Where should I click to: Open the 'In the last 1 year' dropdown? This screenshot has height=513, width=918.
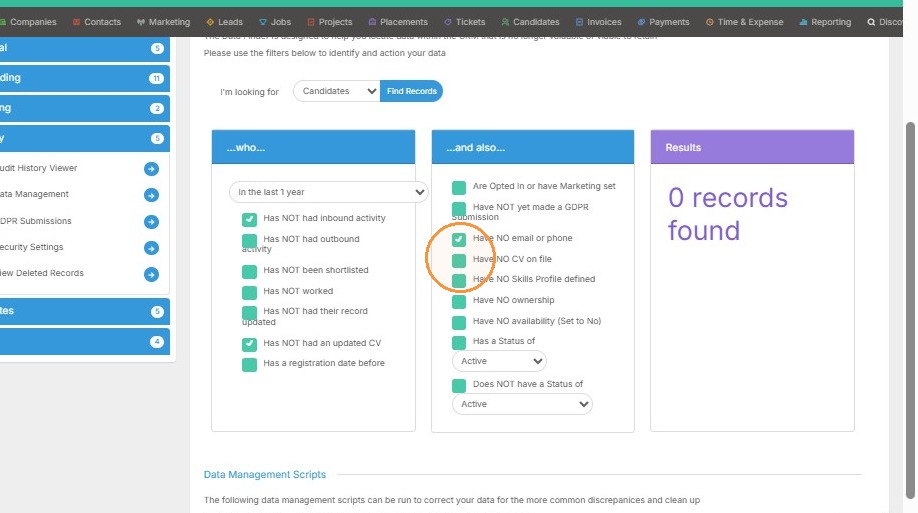[x=328, y=192]
